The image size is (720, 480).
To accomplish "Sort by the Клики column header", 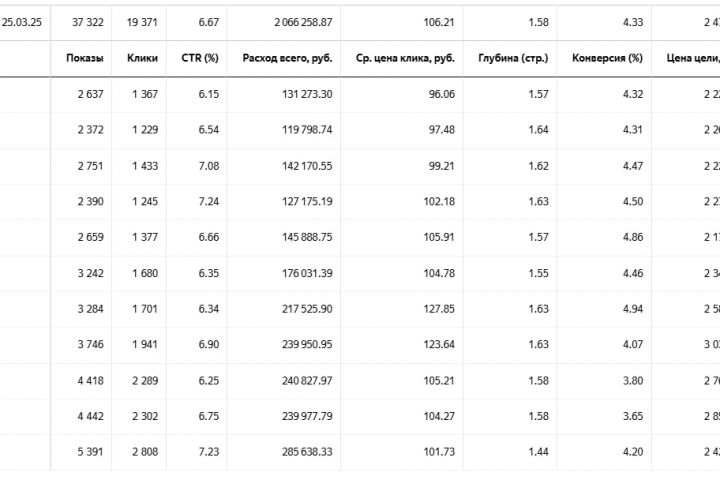I will click(142, 59).
